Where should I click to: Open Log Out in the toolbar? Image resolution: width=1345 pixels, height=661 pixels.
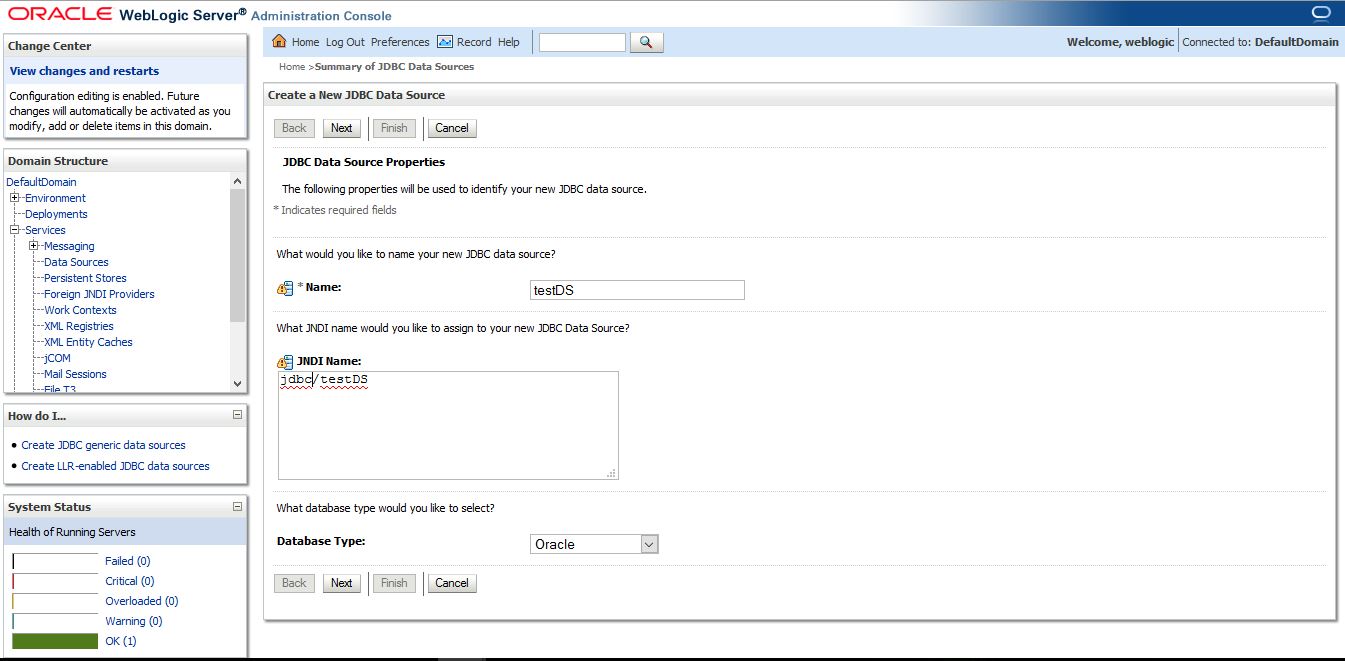pos(345,42)
